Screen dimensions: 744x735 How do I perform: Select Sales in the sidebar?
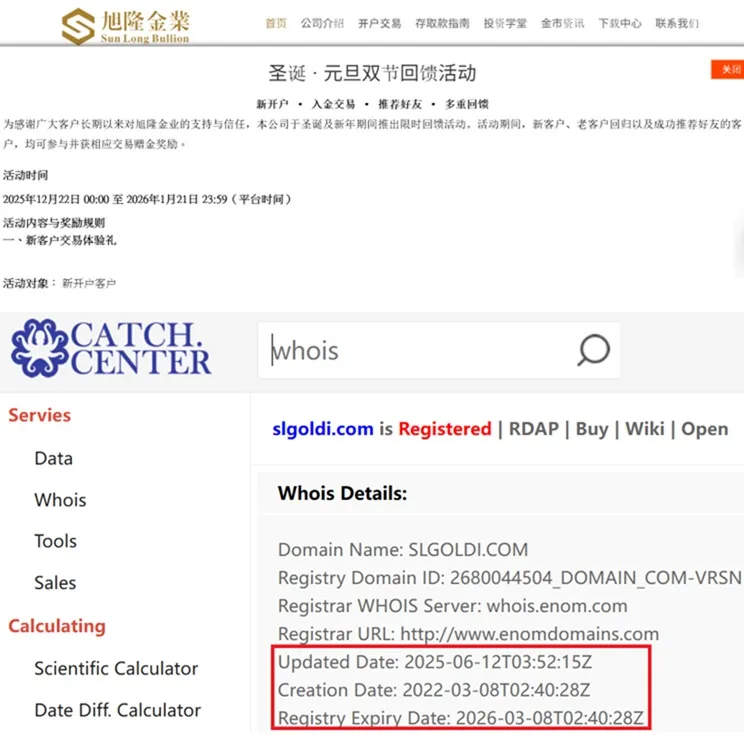click(55, 583)
